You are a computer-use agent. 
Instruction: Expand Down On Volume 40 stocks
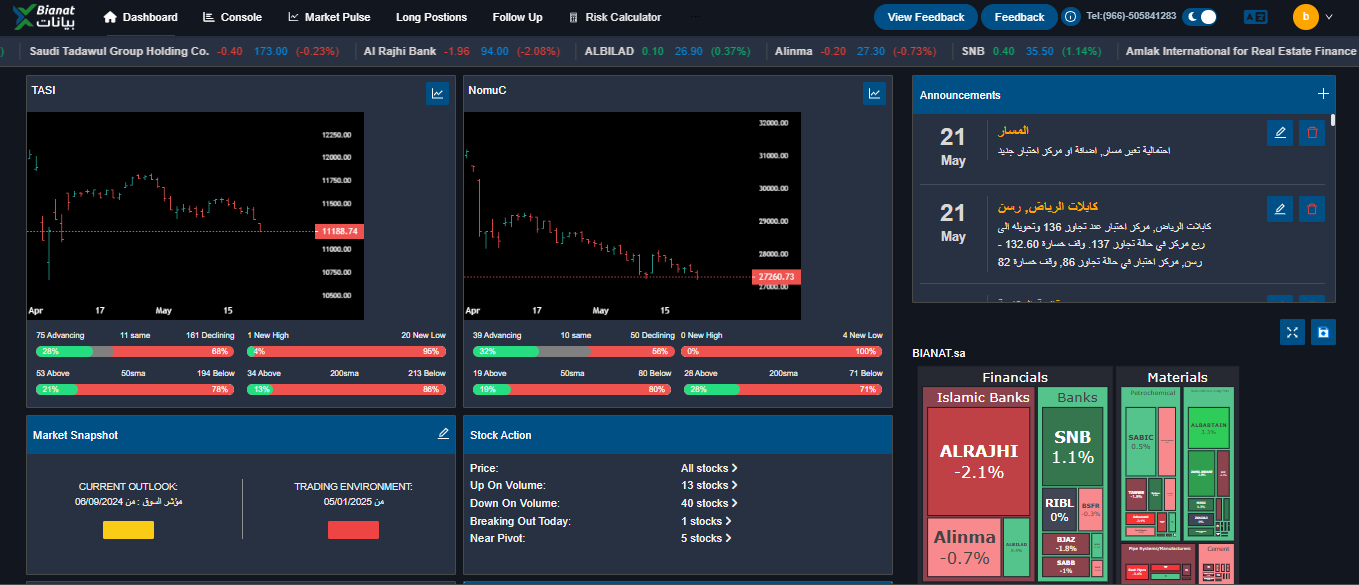point(709,503)
